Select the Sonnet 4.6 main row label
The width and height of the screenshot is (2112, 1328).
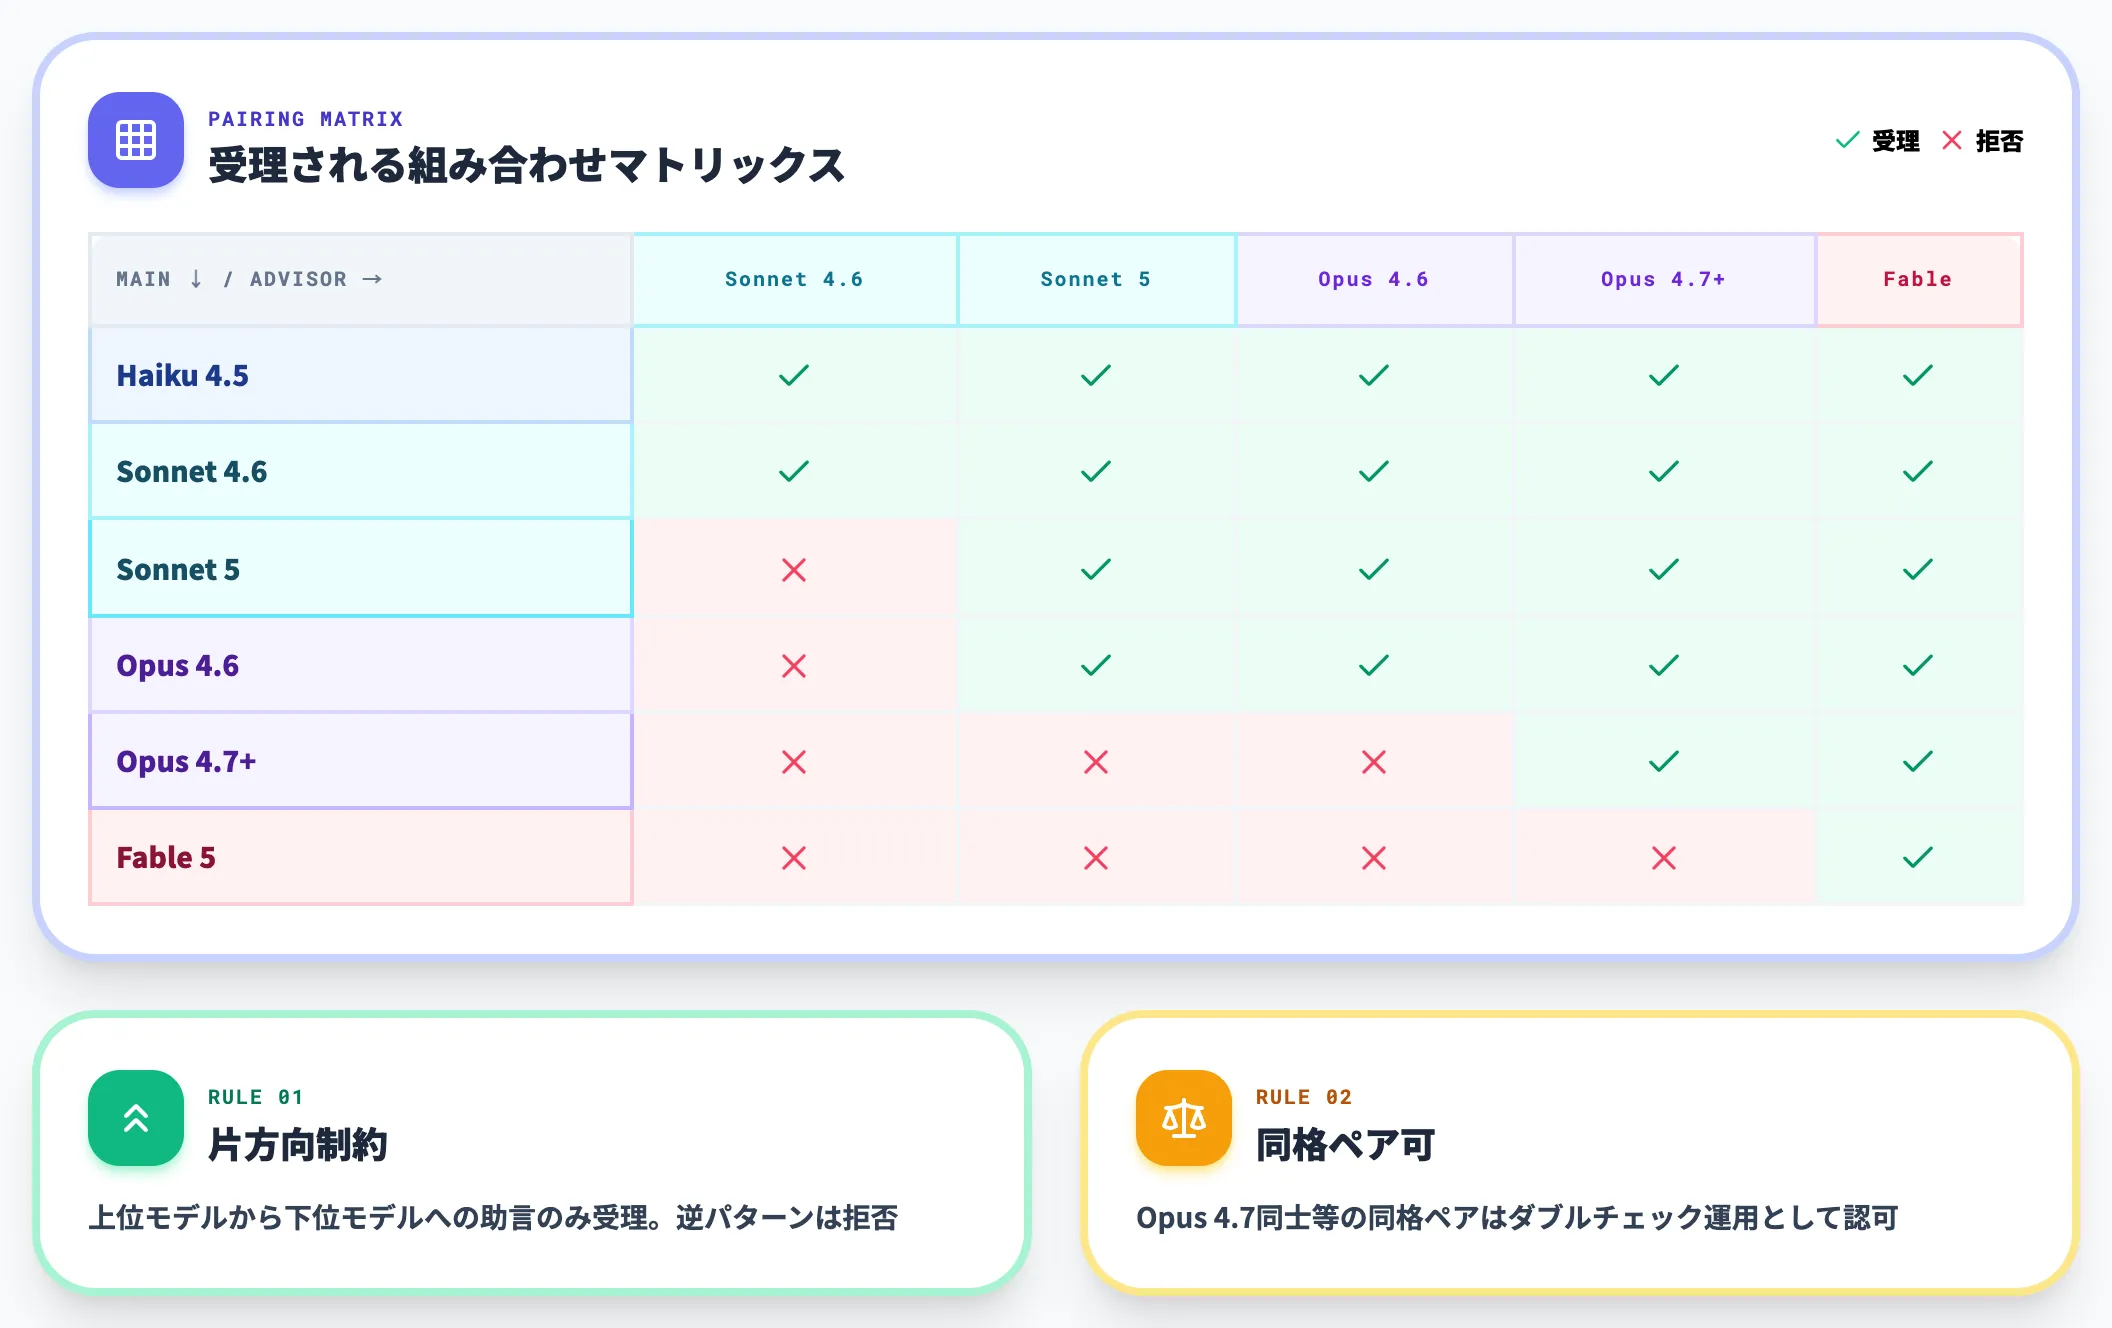coord(360,471)
